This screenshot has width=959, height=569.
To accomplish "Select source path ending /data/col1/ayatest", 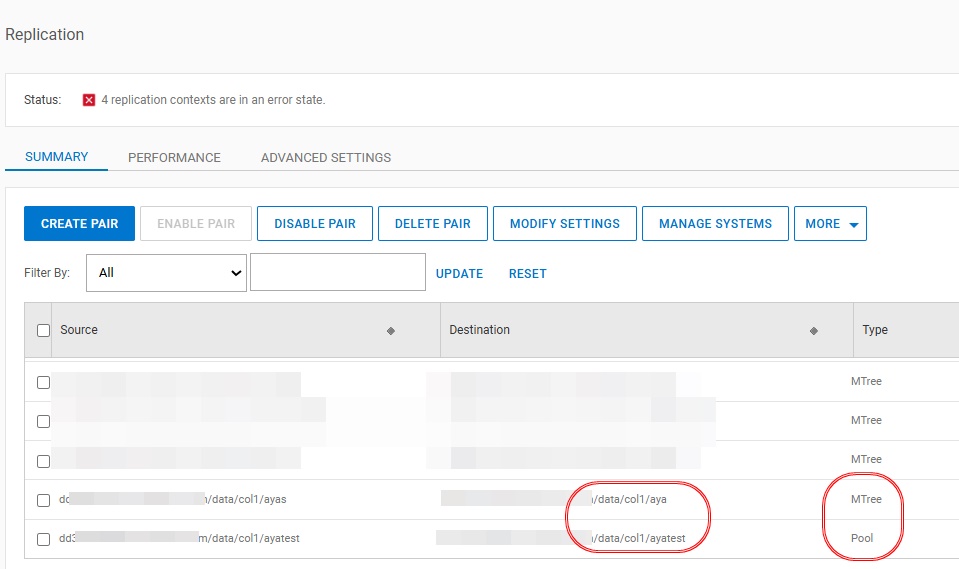I will click(x=179, y=538).
